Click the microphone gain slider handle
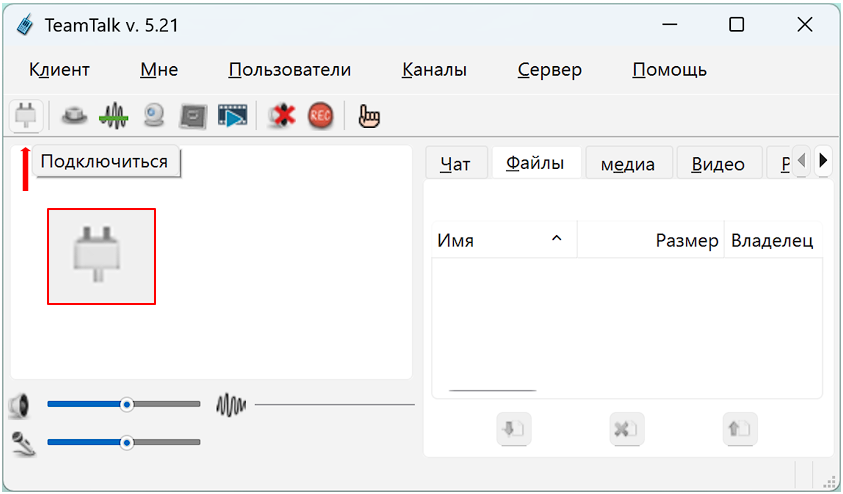This screenshot has width=843, height=494. (127, 442)
